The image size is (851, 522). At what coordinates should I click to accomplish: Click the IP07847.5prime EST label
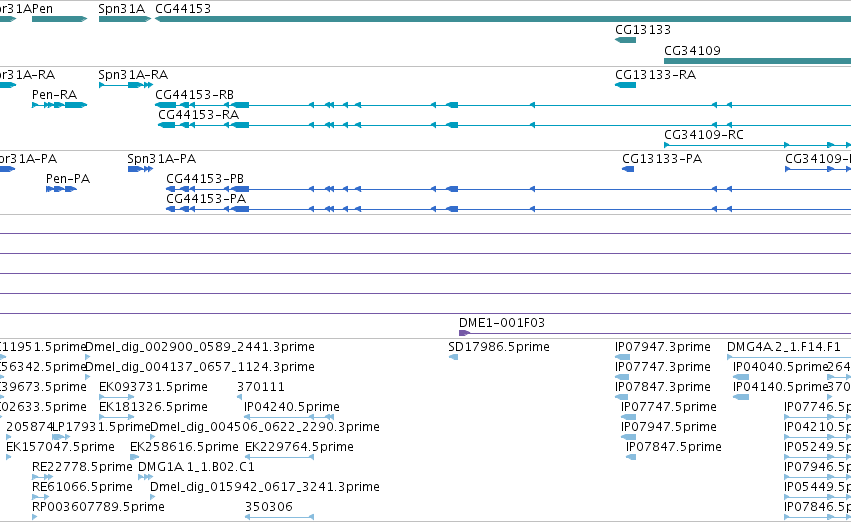click(674, 447)
